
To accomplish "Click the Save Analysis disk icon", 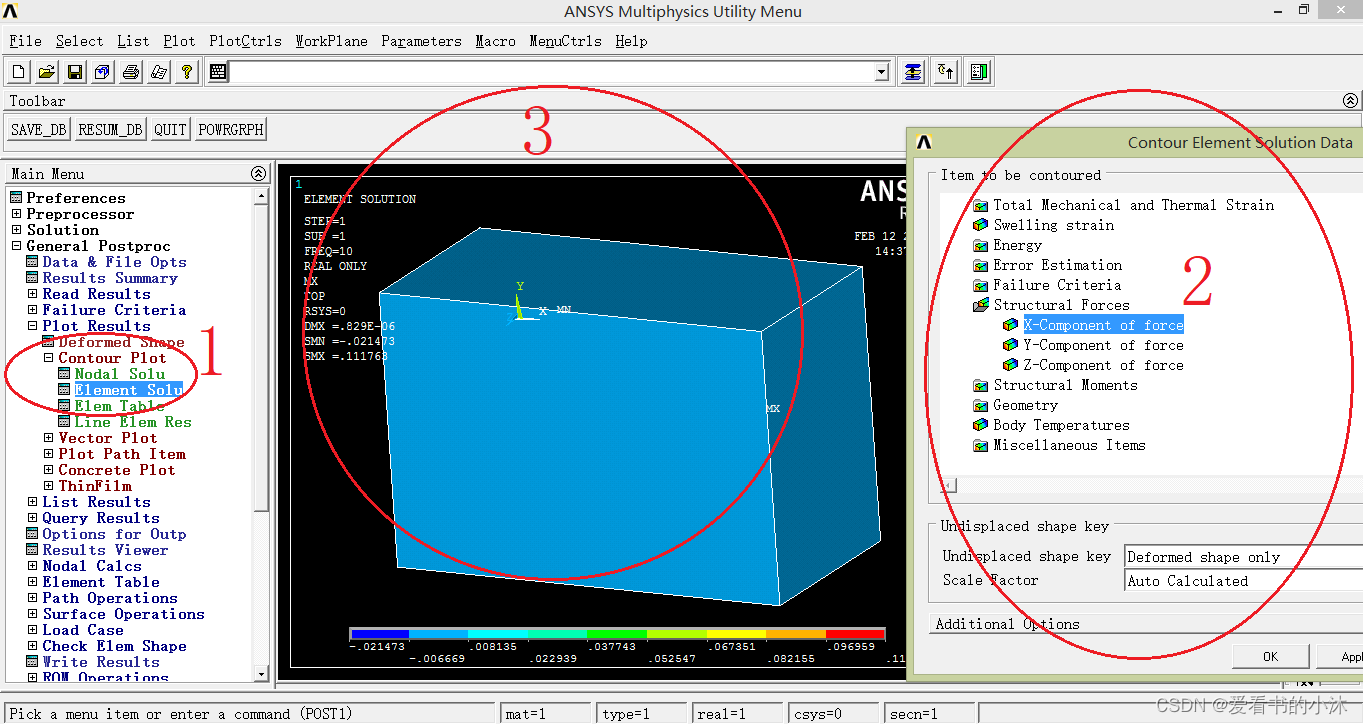I will click(75, 72).
